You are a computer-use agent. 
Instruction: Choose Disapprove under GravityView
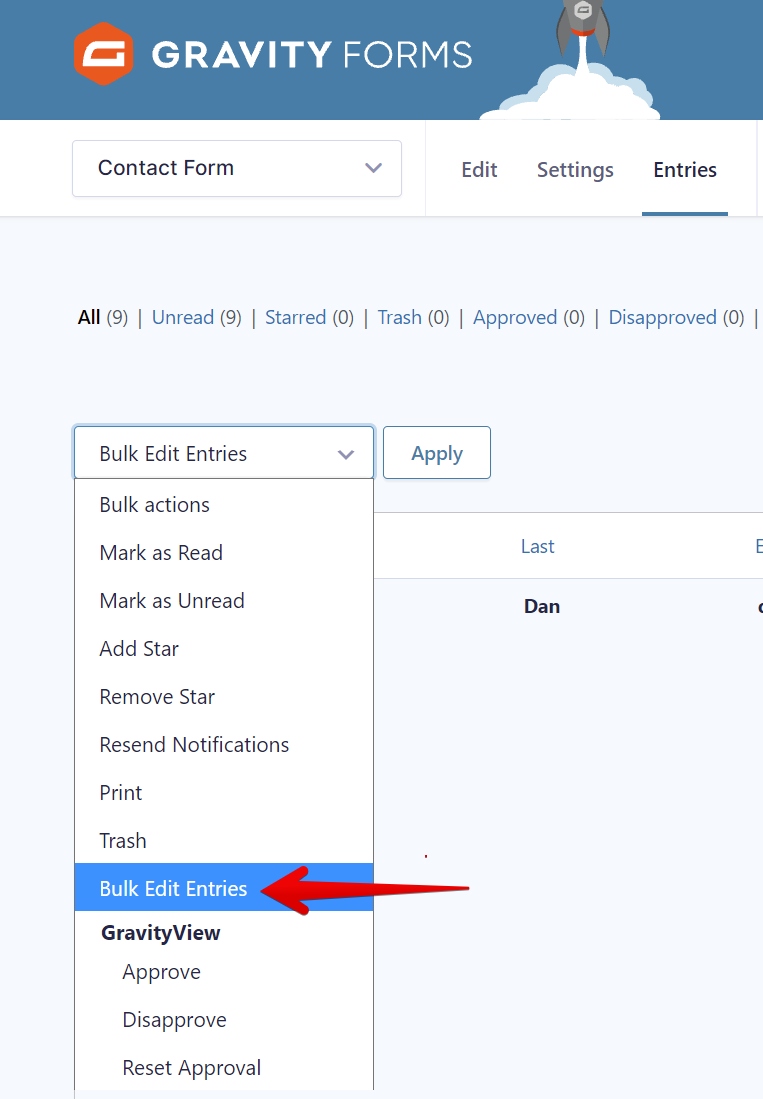(224, 1020)
